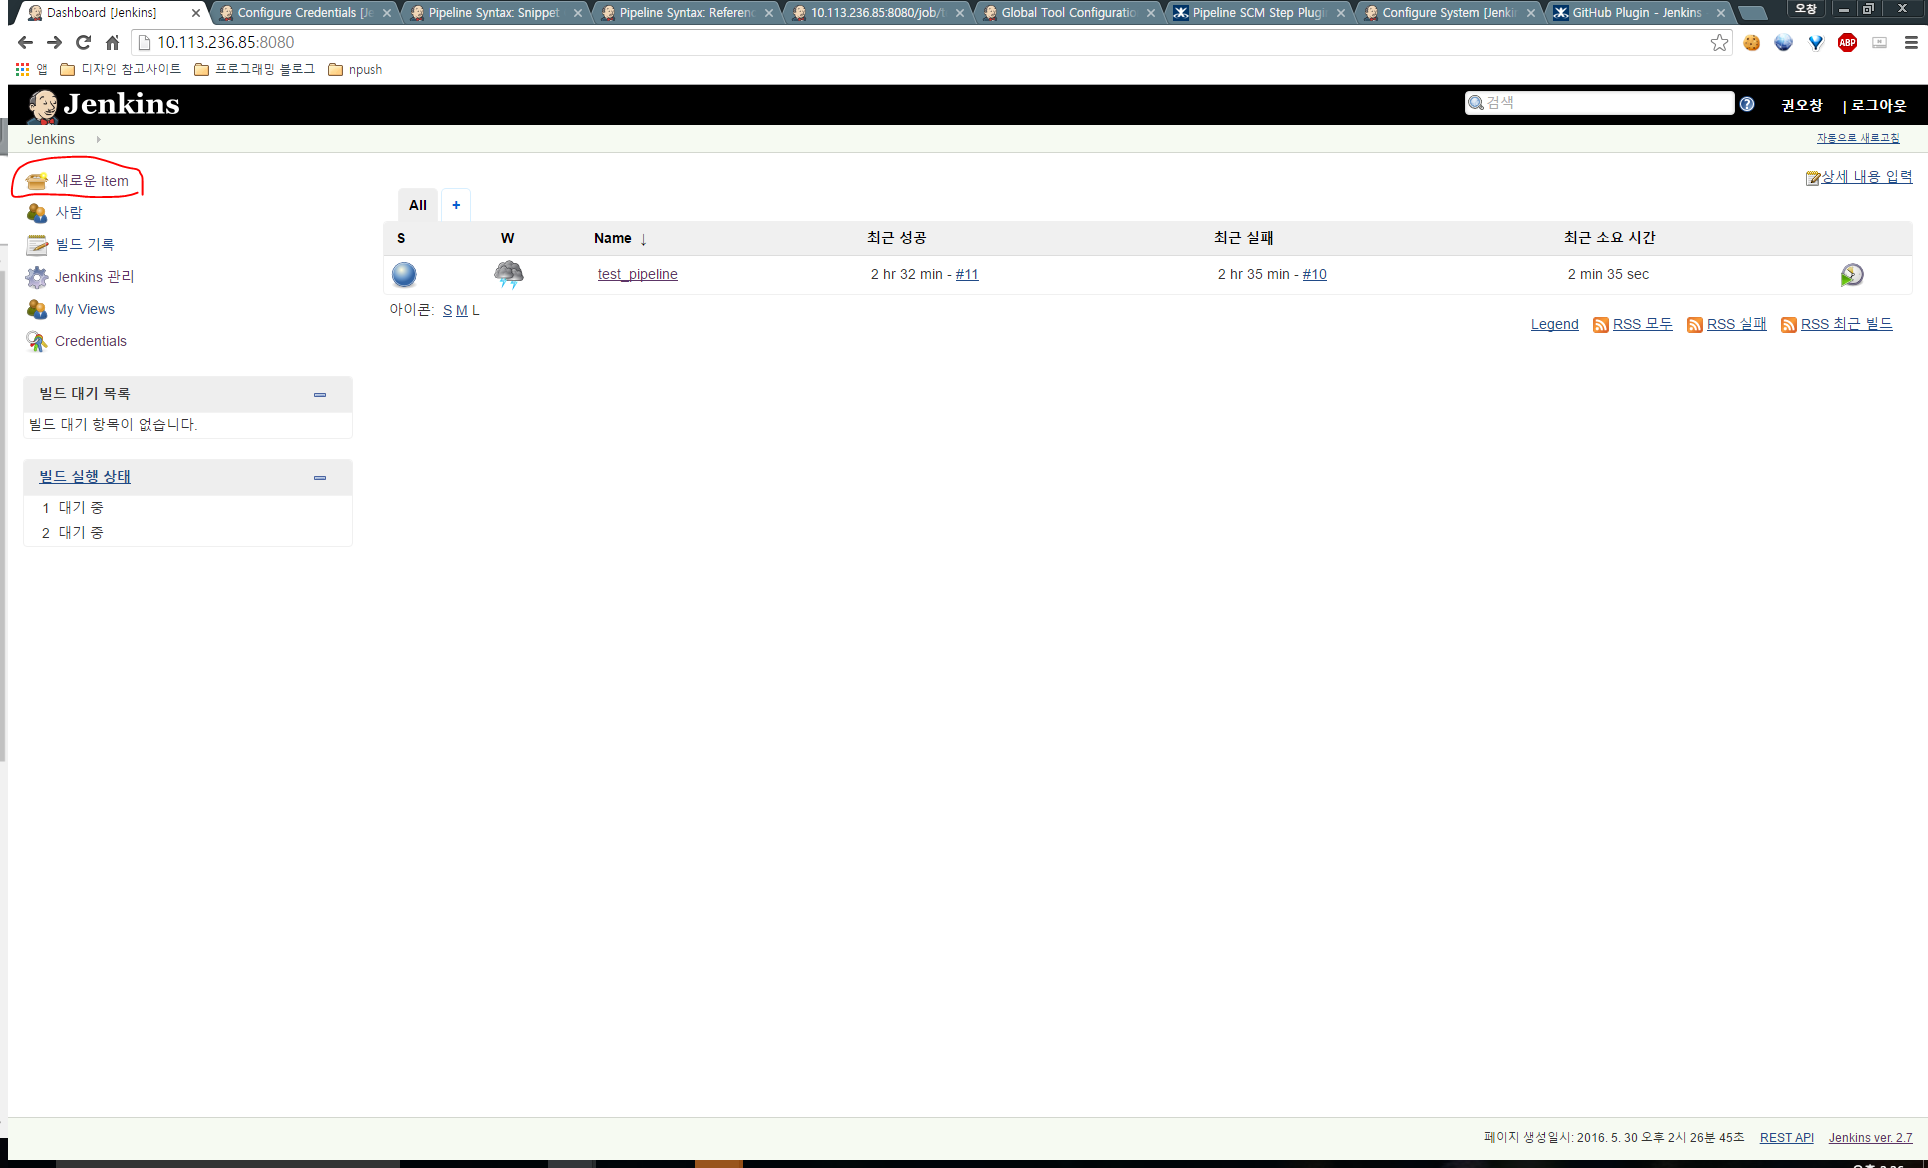This screenshot has width=1928, height=1168.
Task: Open the test_pipeline job link
Action: [x=637, y=274]
